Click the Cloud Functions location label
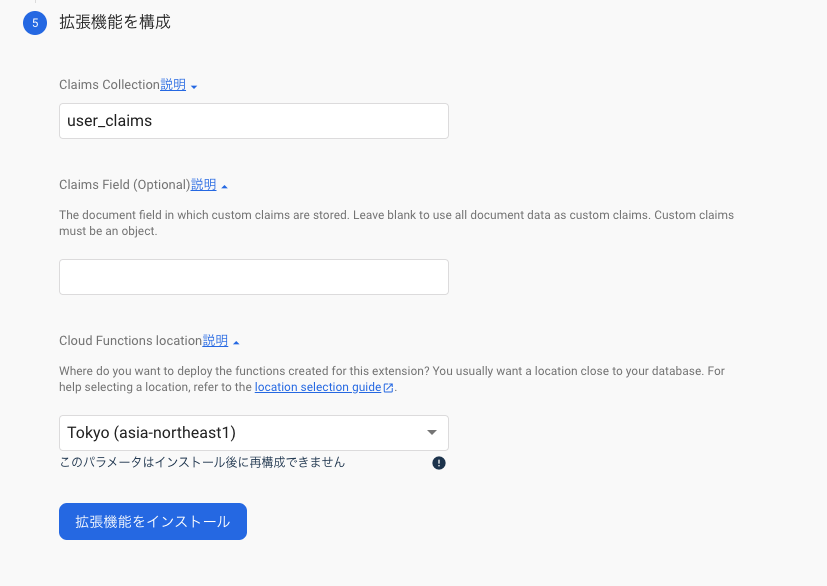The height and width of the screenshot is (586, 827). coord(130,341)
